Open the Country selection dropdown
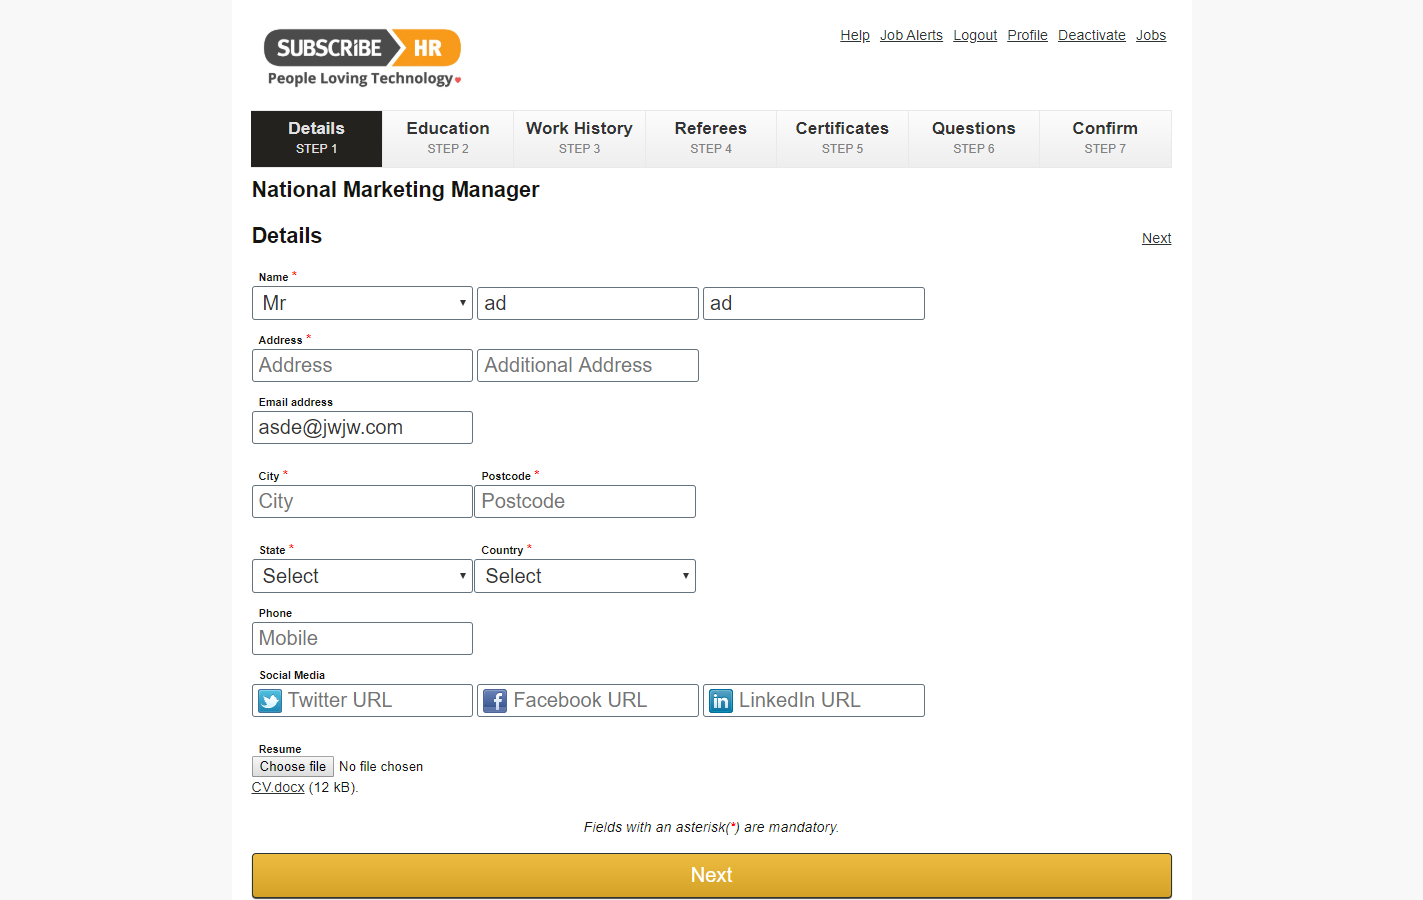The image size is (1423, 900). coord(584,575)
